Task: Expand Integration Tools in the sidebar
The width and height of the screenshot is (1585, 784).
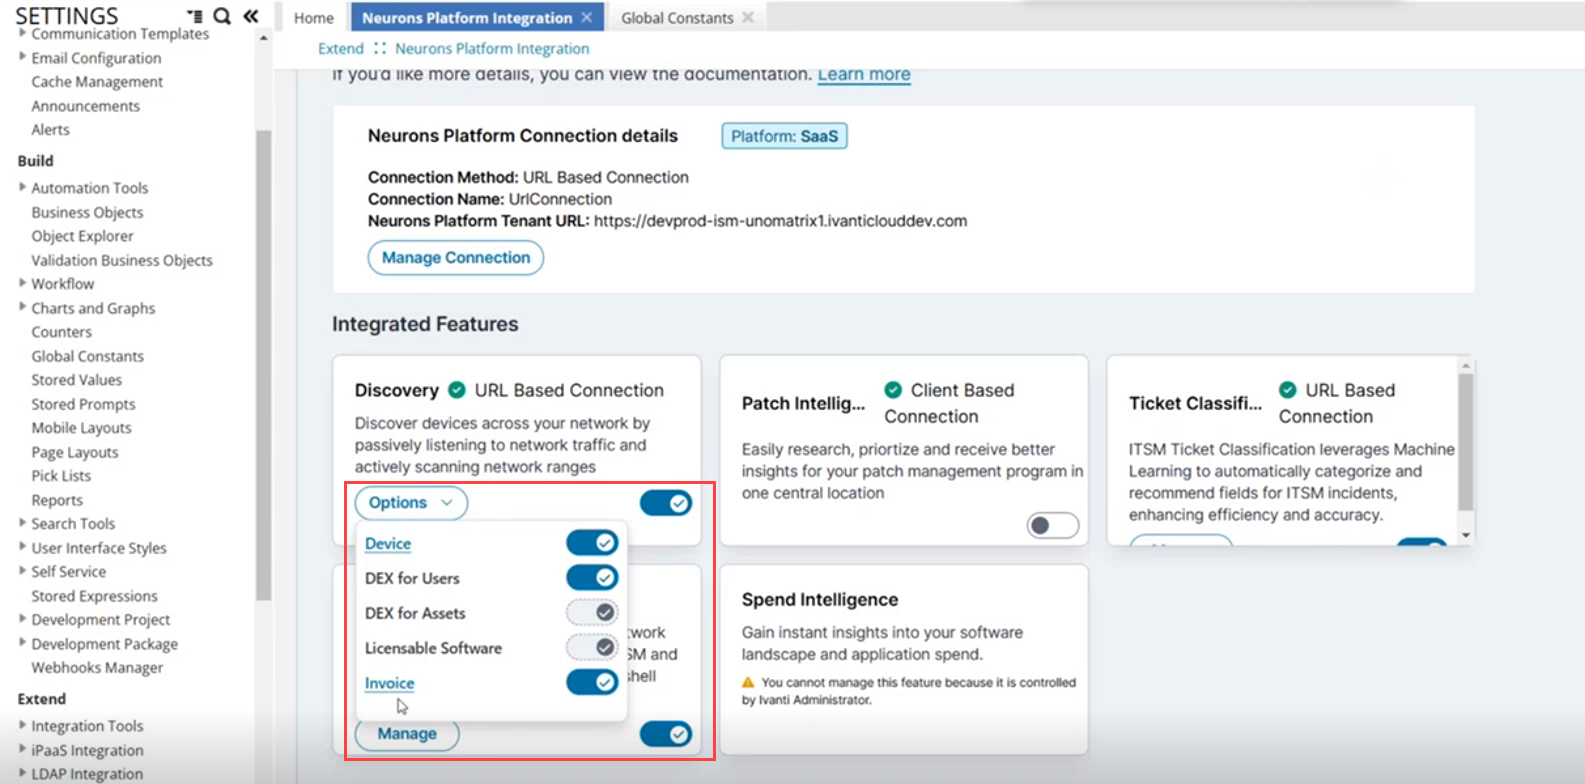Action: tap(23, 725)
